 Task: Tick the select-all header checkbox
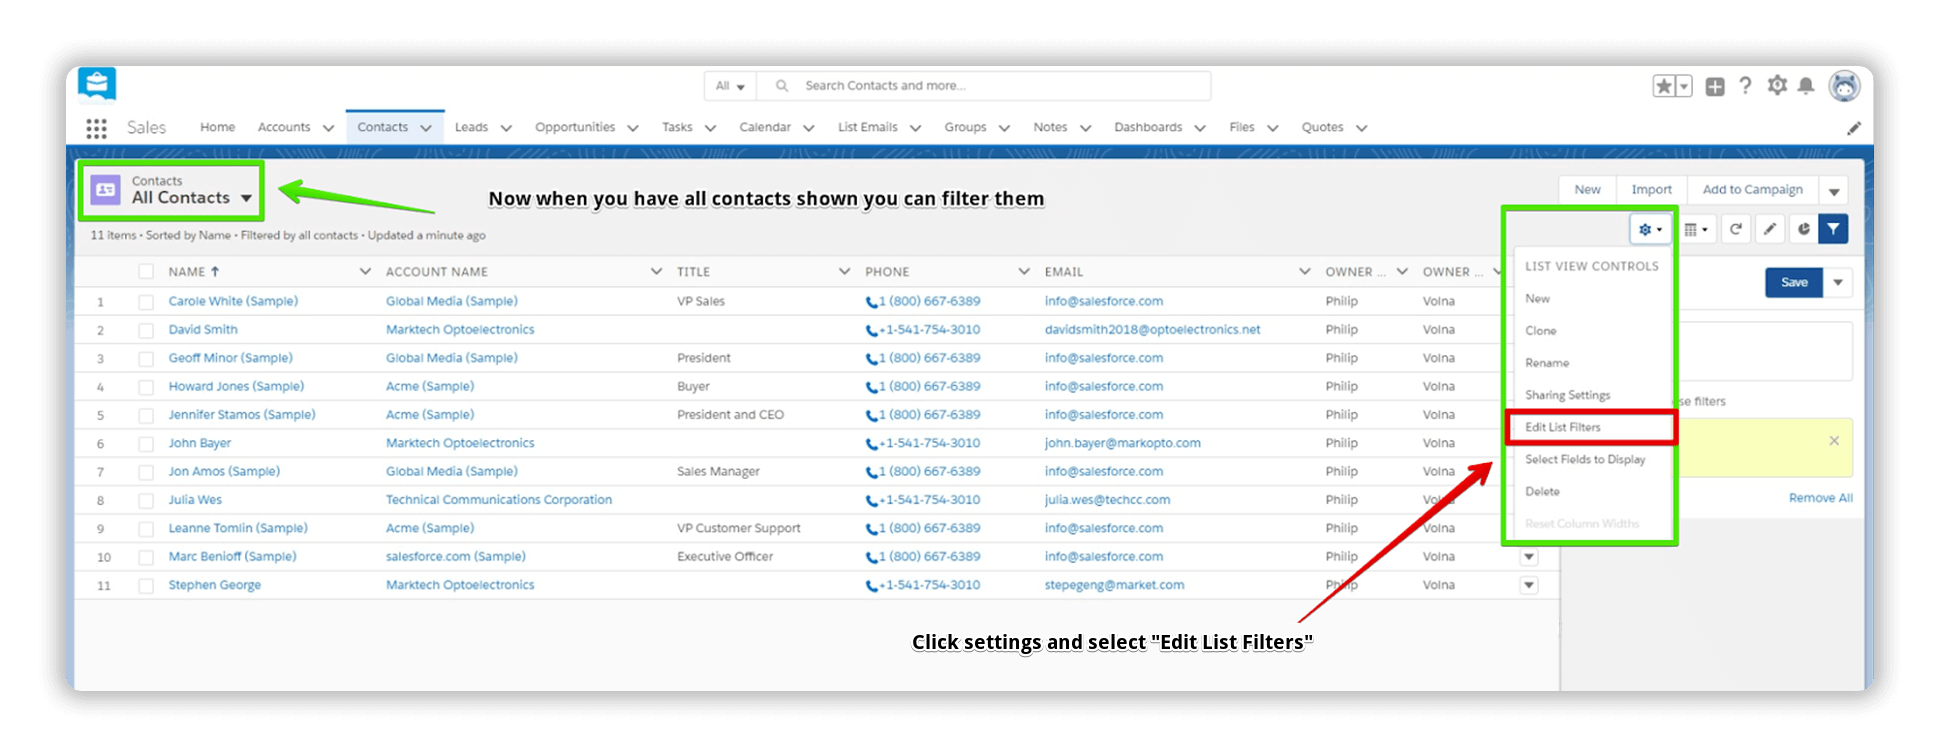tap(146, 272)
